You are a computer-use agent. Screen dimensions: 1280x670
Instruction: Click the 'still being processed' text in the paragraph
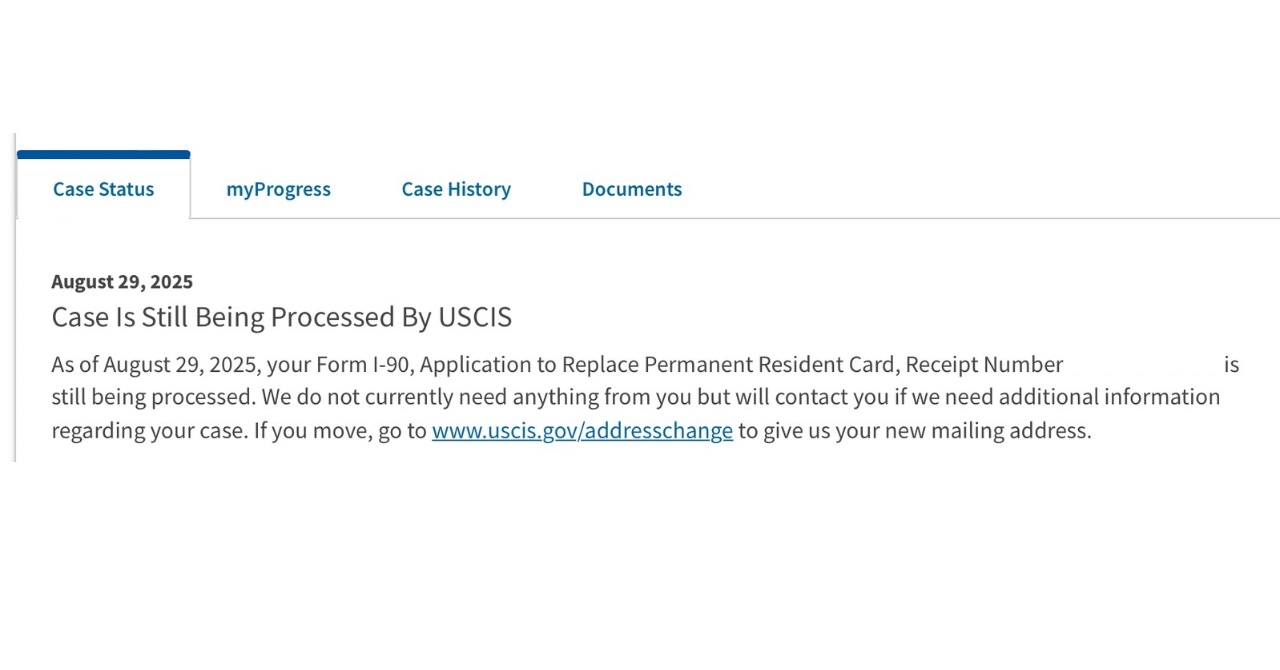pyautogui.click(x=152, y=397)
